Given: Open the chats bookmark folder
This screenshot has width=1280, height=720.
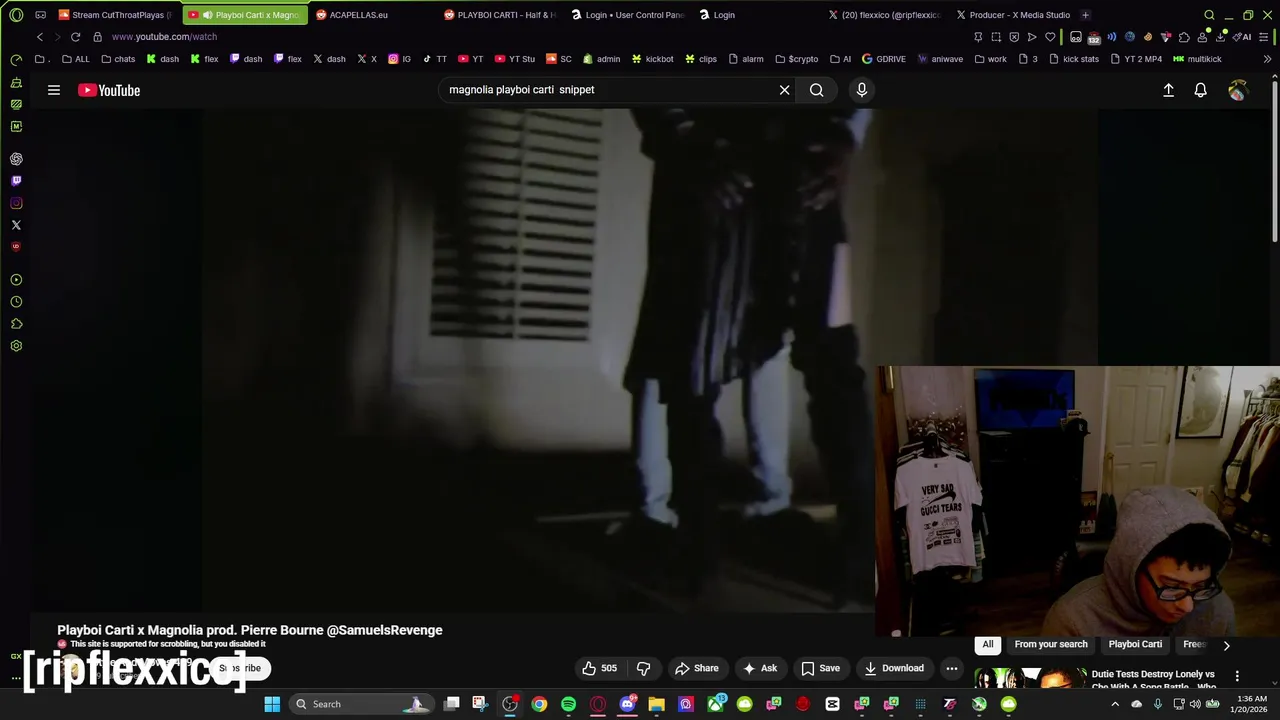Looking at the screenshot, I should [x=118, y=59].
